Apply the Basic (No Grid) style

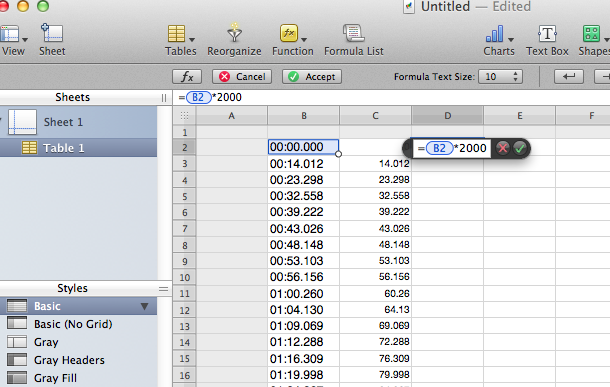[x=79, y=324]
